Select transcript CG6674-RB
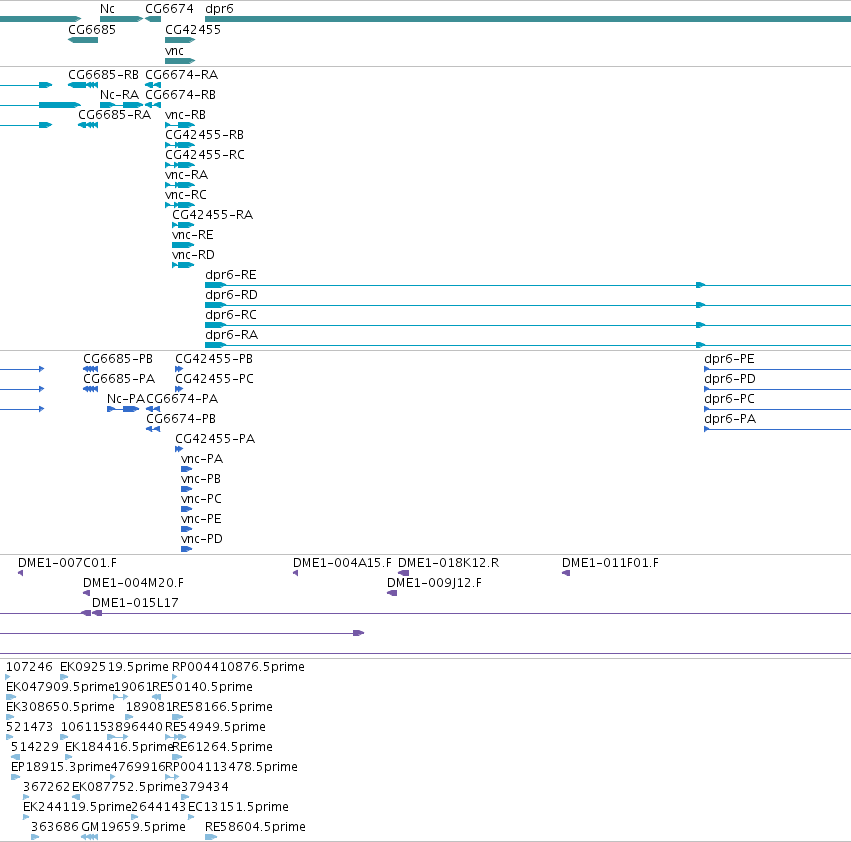This screenshot has height=842, width=851. 180,94
